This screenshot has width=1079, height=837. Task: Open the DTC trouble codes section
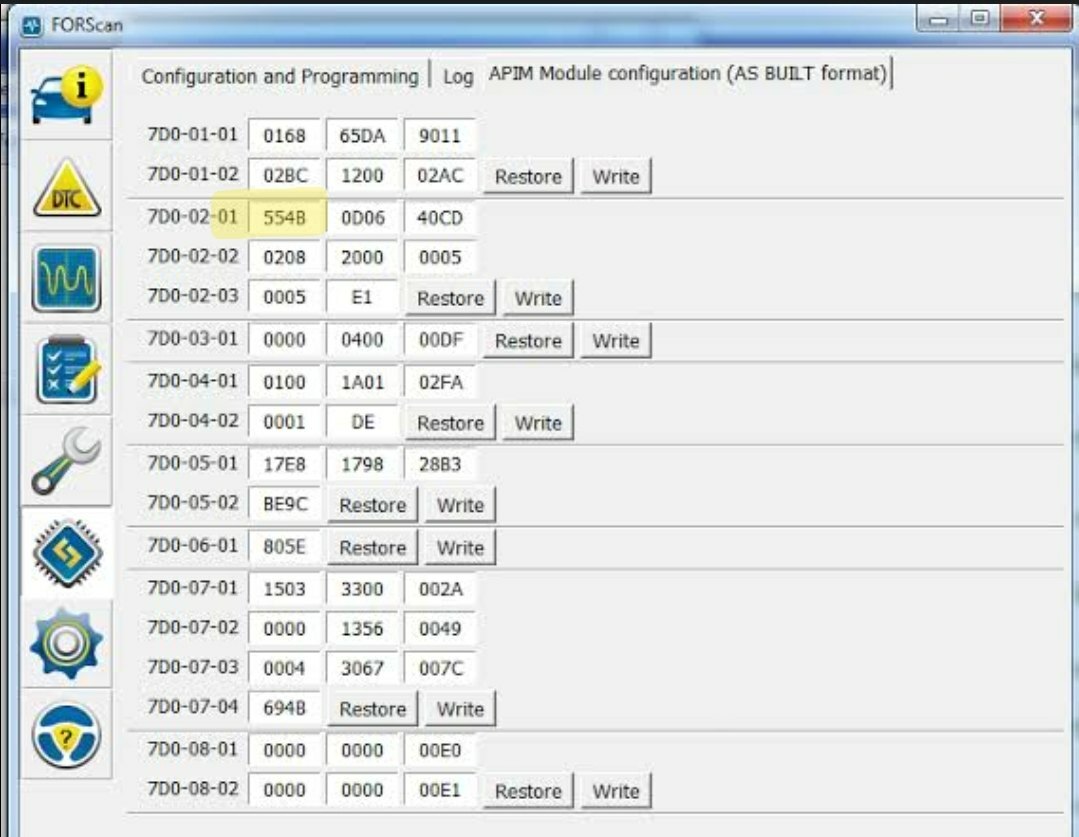coord(67,187)
